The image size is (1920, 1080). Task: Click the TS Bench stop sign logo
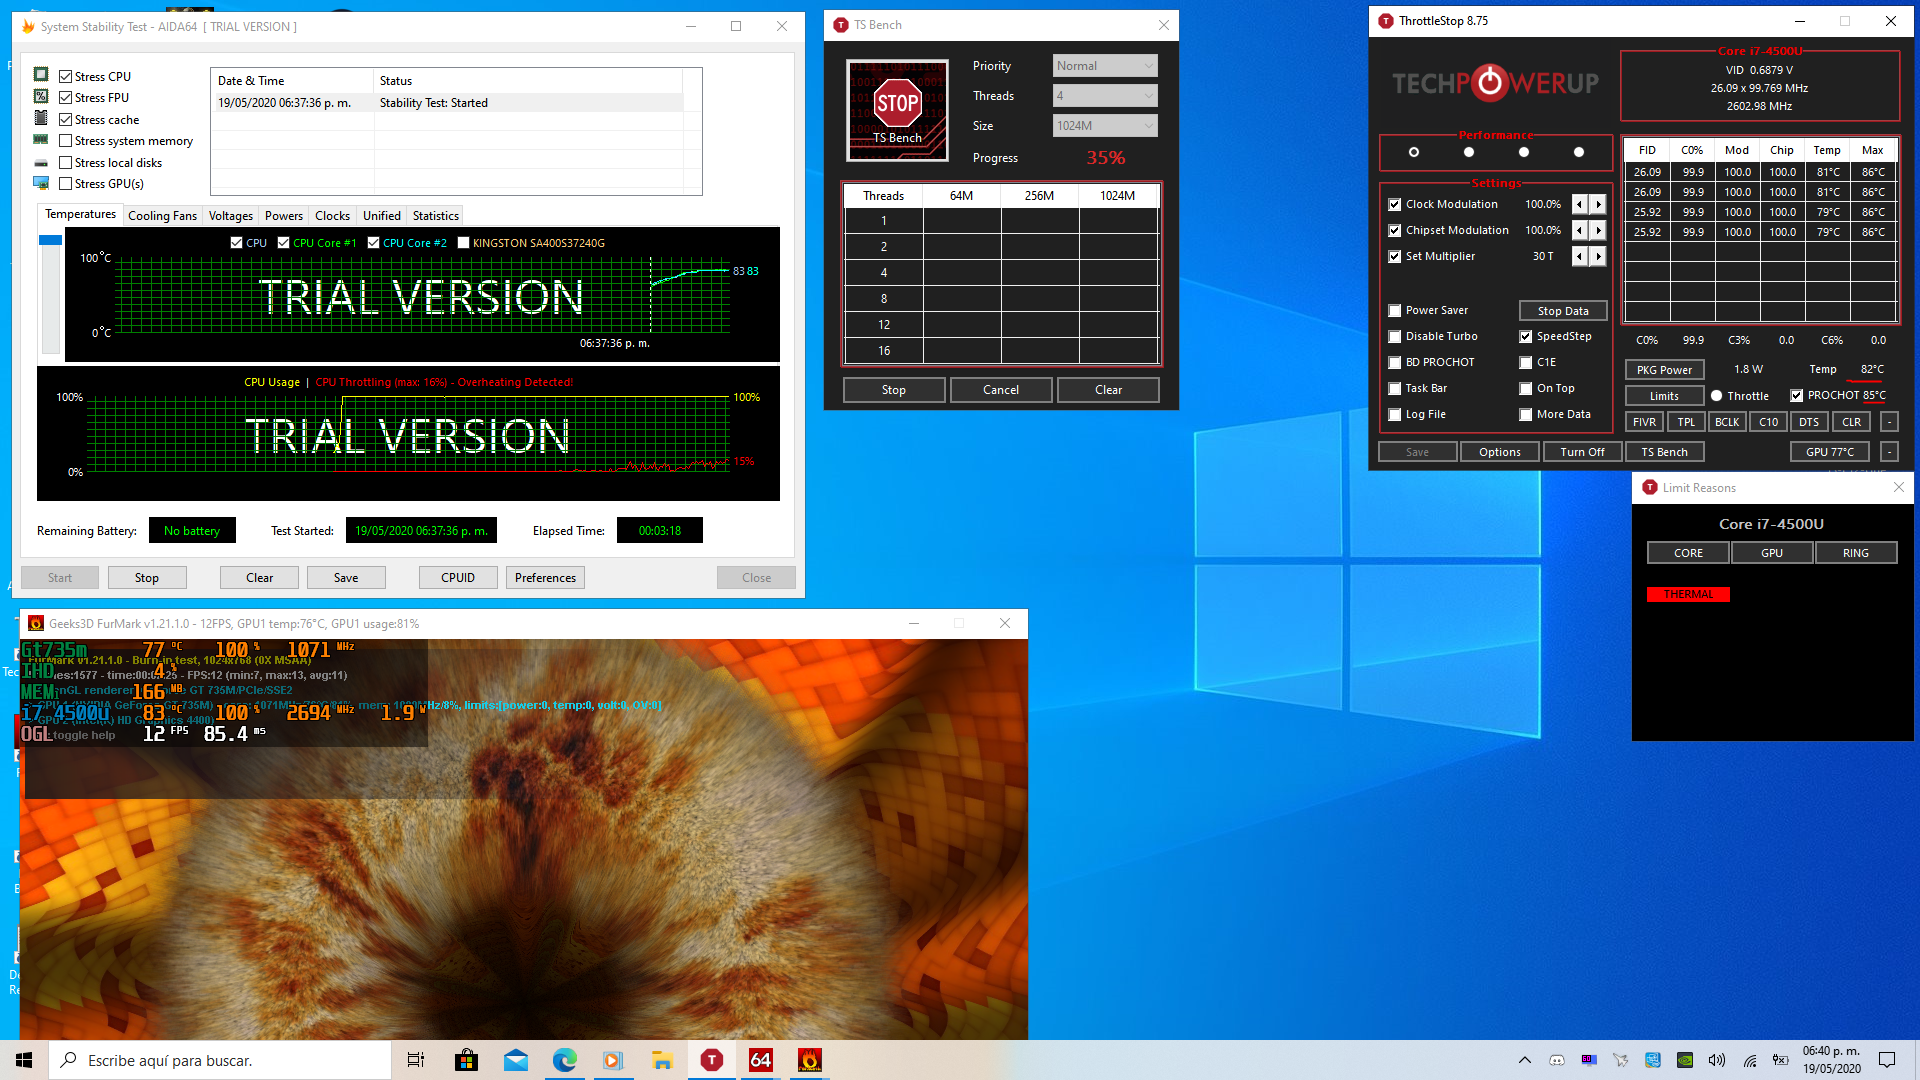897,110
